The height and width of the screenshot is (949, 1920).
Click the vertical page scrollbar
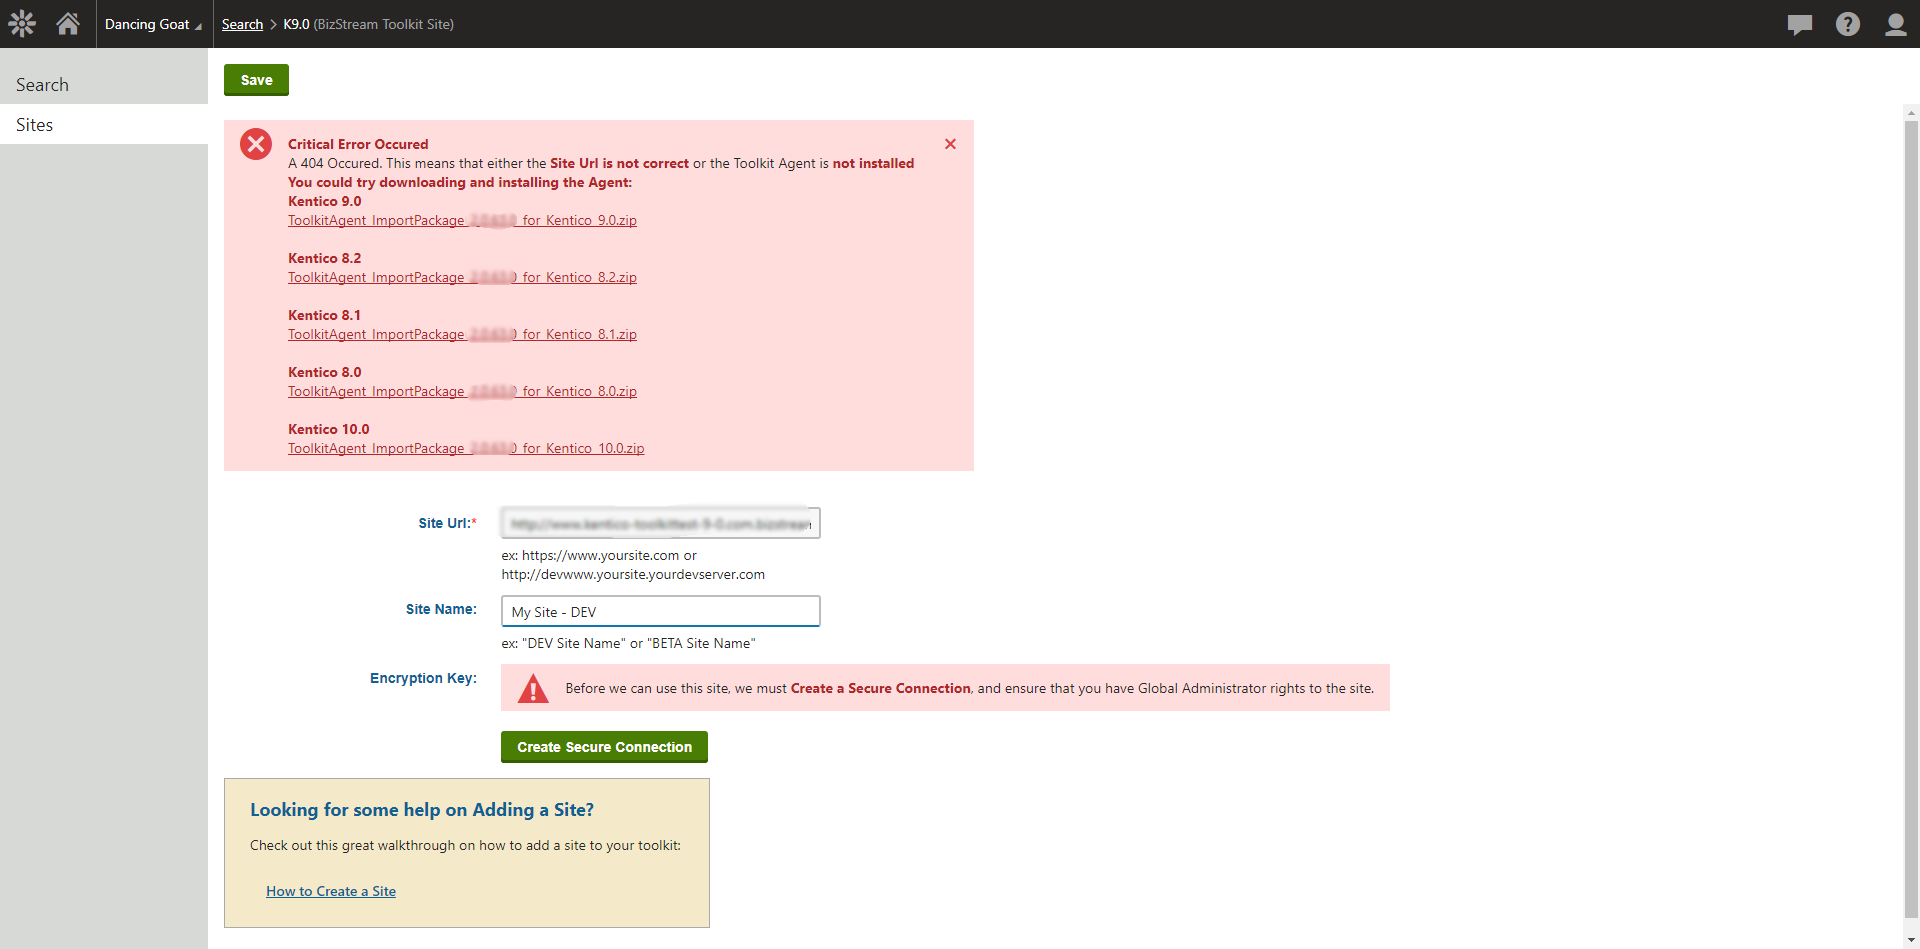click(x=1911, y=520)
